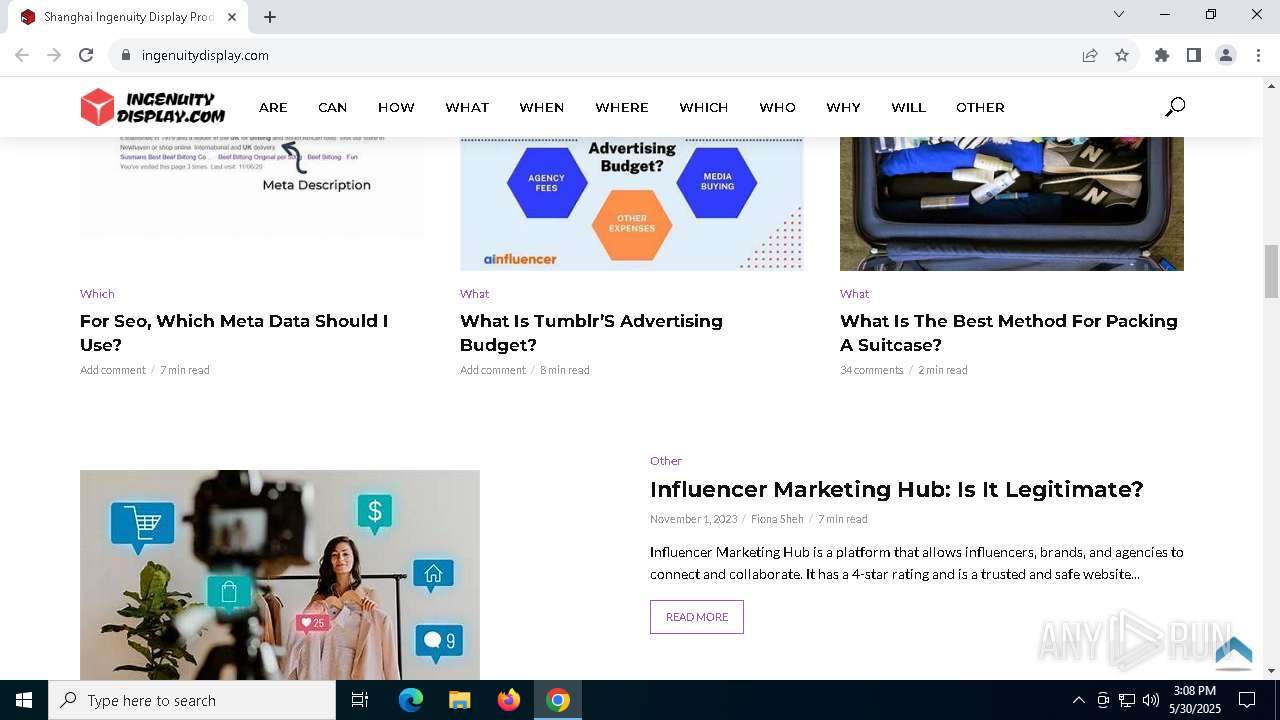The image size is (1280, 720).
Task: Click the scroll-to-top arrow button
Action: (1234, 652)
